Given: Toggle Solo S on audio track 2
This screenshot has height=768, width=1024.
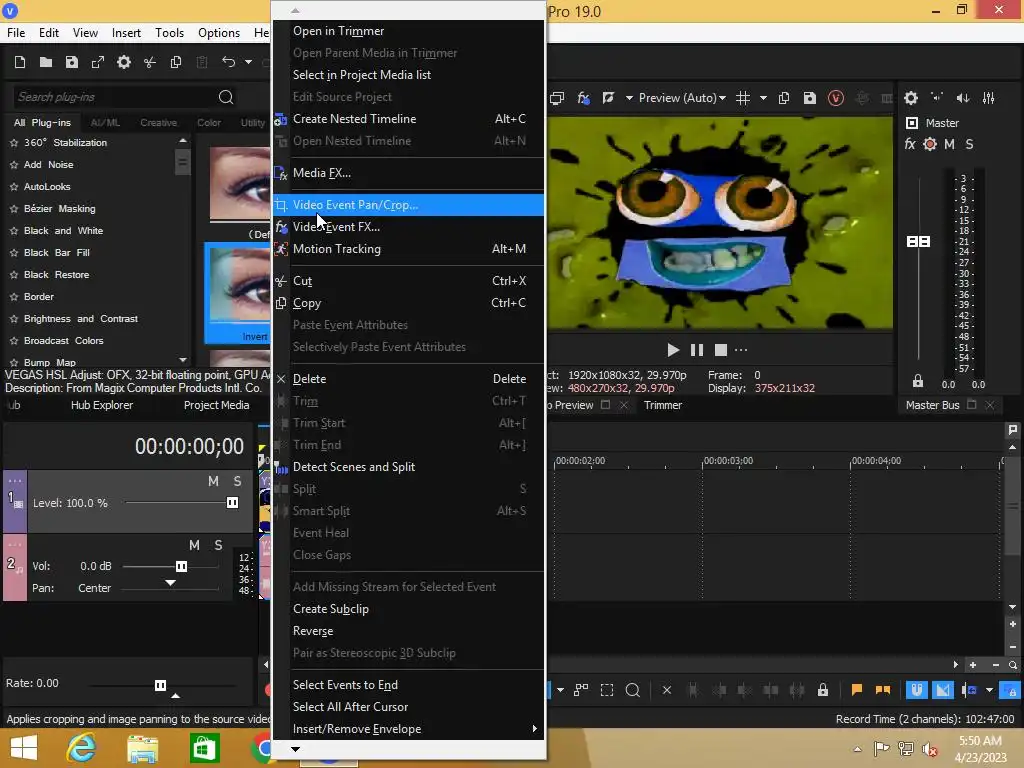Looking at the screenshot, I should (218, 545).
